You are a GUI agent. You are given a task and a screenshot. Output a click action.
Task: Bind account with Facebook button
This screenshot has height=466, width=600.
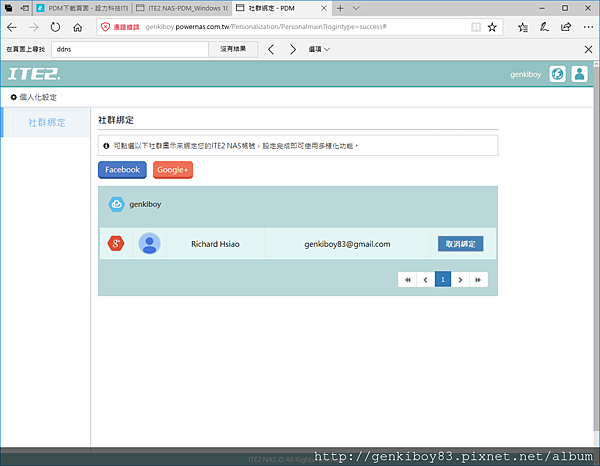click(122, 170)
